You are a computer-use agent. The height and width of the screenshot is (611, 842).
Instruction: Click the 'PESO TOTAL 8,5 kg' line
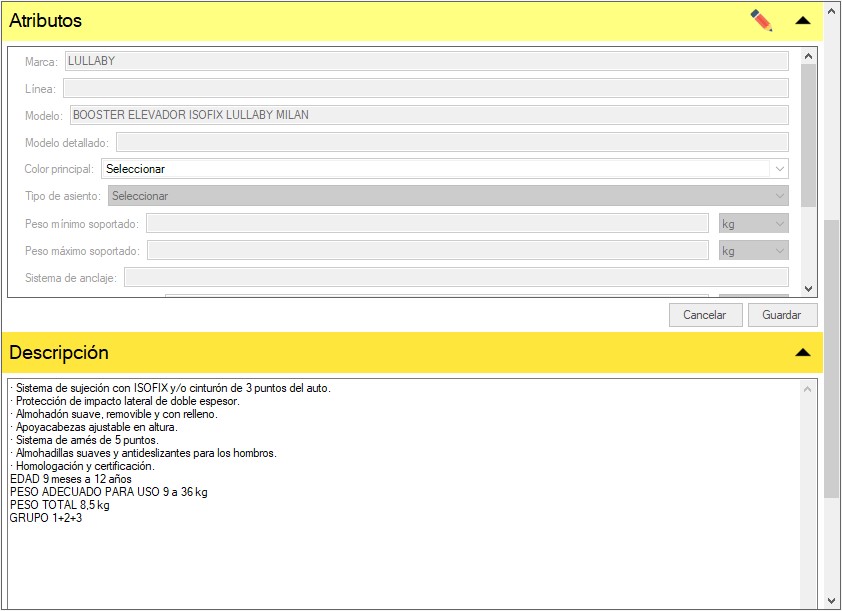(60, 504)
